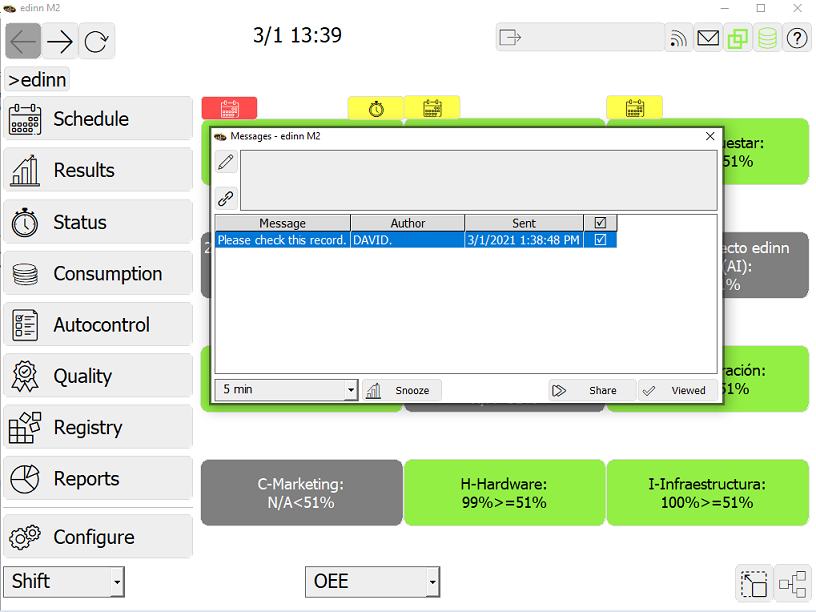Click the Snooze button
This screenshot has width=816, height=612.
click(402, 390)
